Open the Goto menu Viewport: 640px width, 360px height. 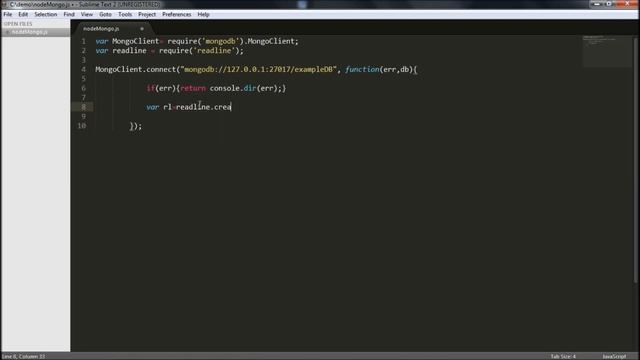tap(105, 14)
